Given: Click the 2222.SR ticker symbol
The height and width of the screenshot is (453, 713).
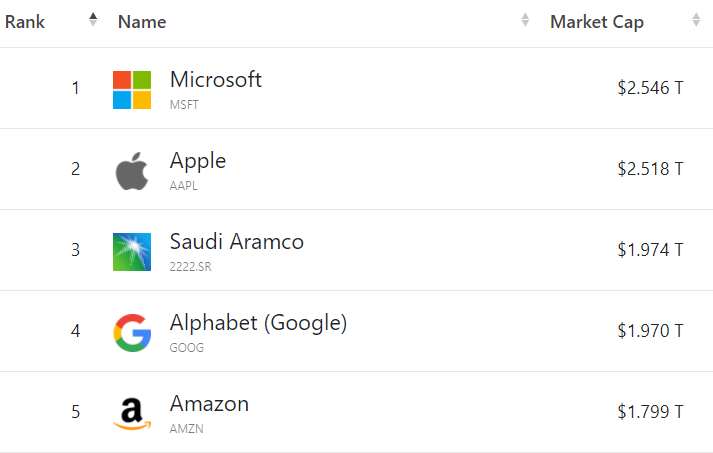Looking at the screenshot, I should [191, 267].
